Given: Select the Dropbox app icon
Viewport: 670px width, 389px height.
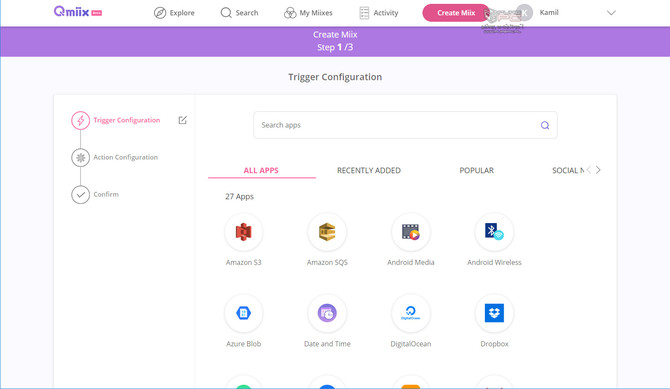Looking at the screenshot, I should coord(494,313).
